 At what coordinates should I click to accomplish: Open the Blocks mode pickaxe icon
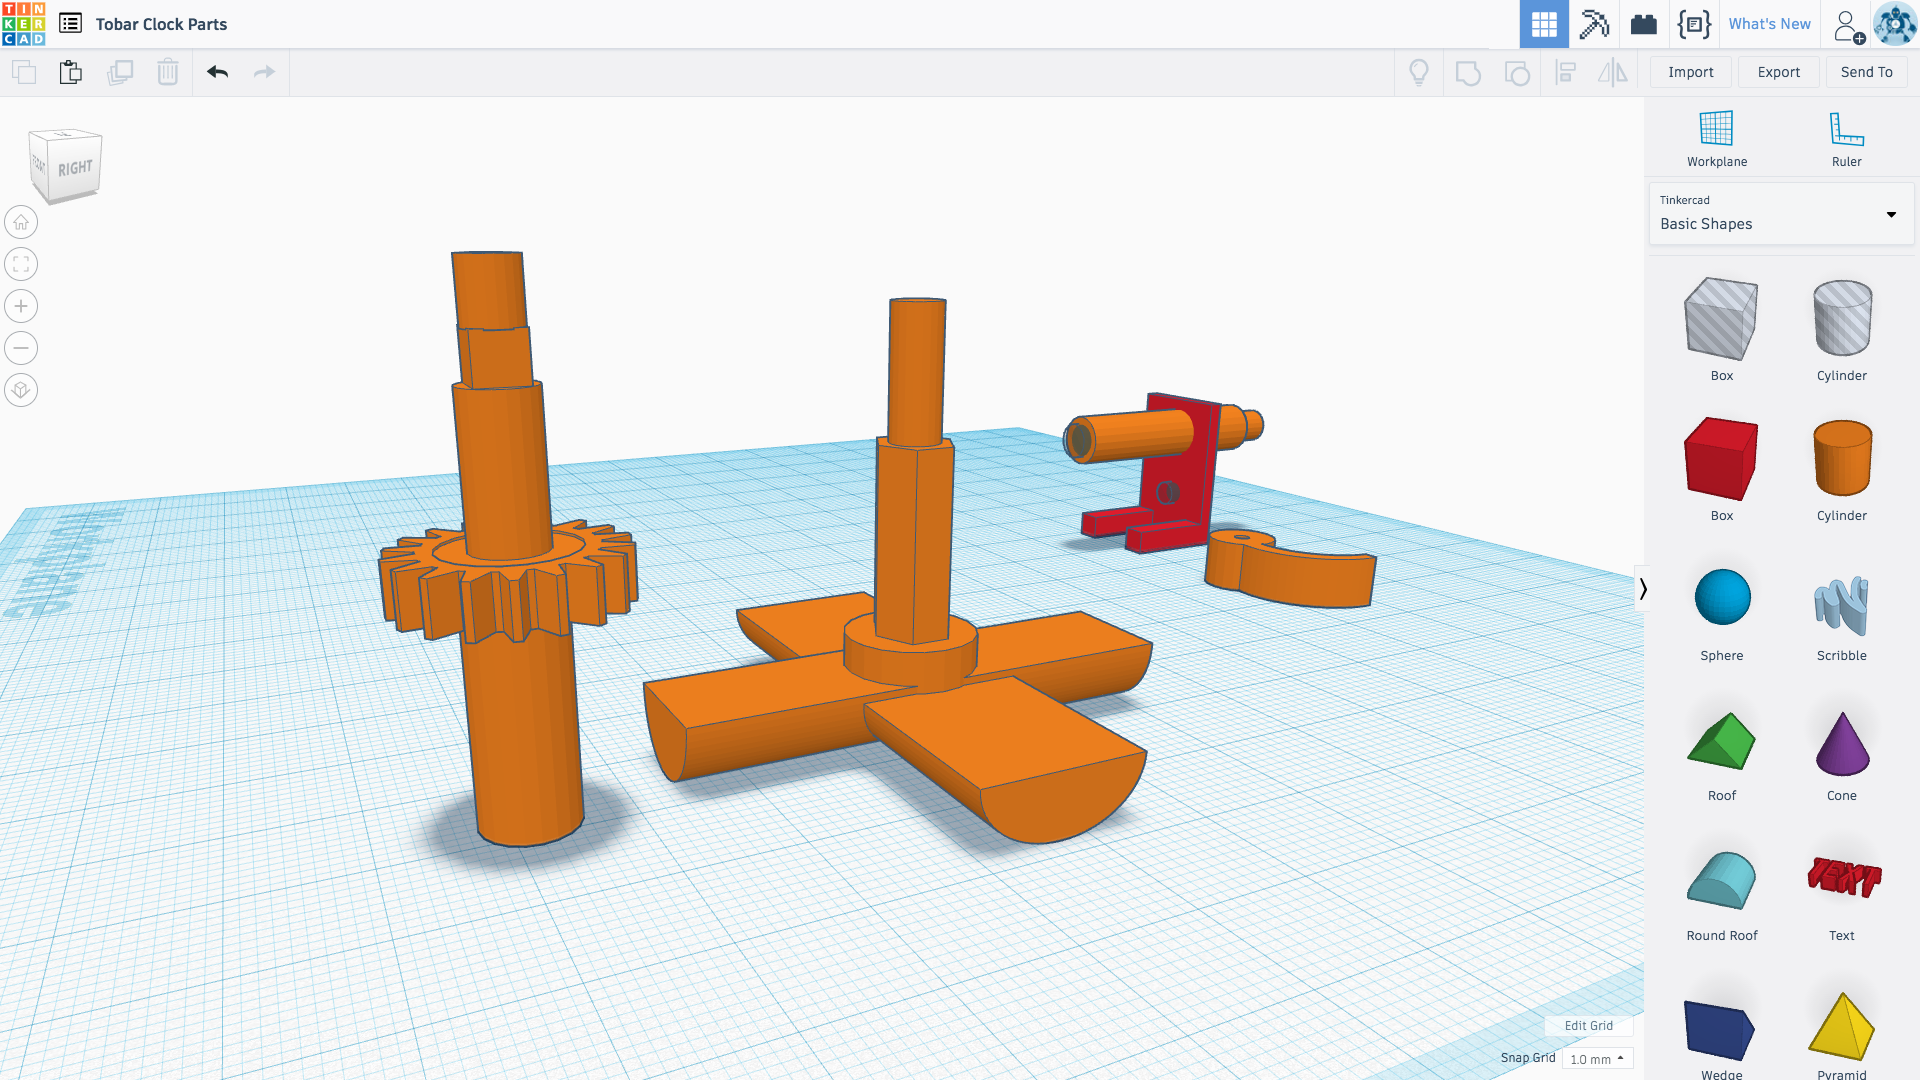click(1594, 24)
